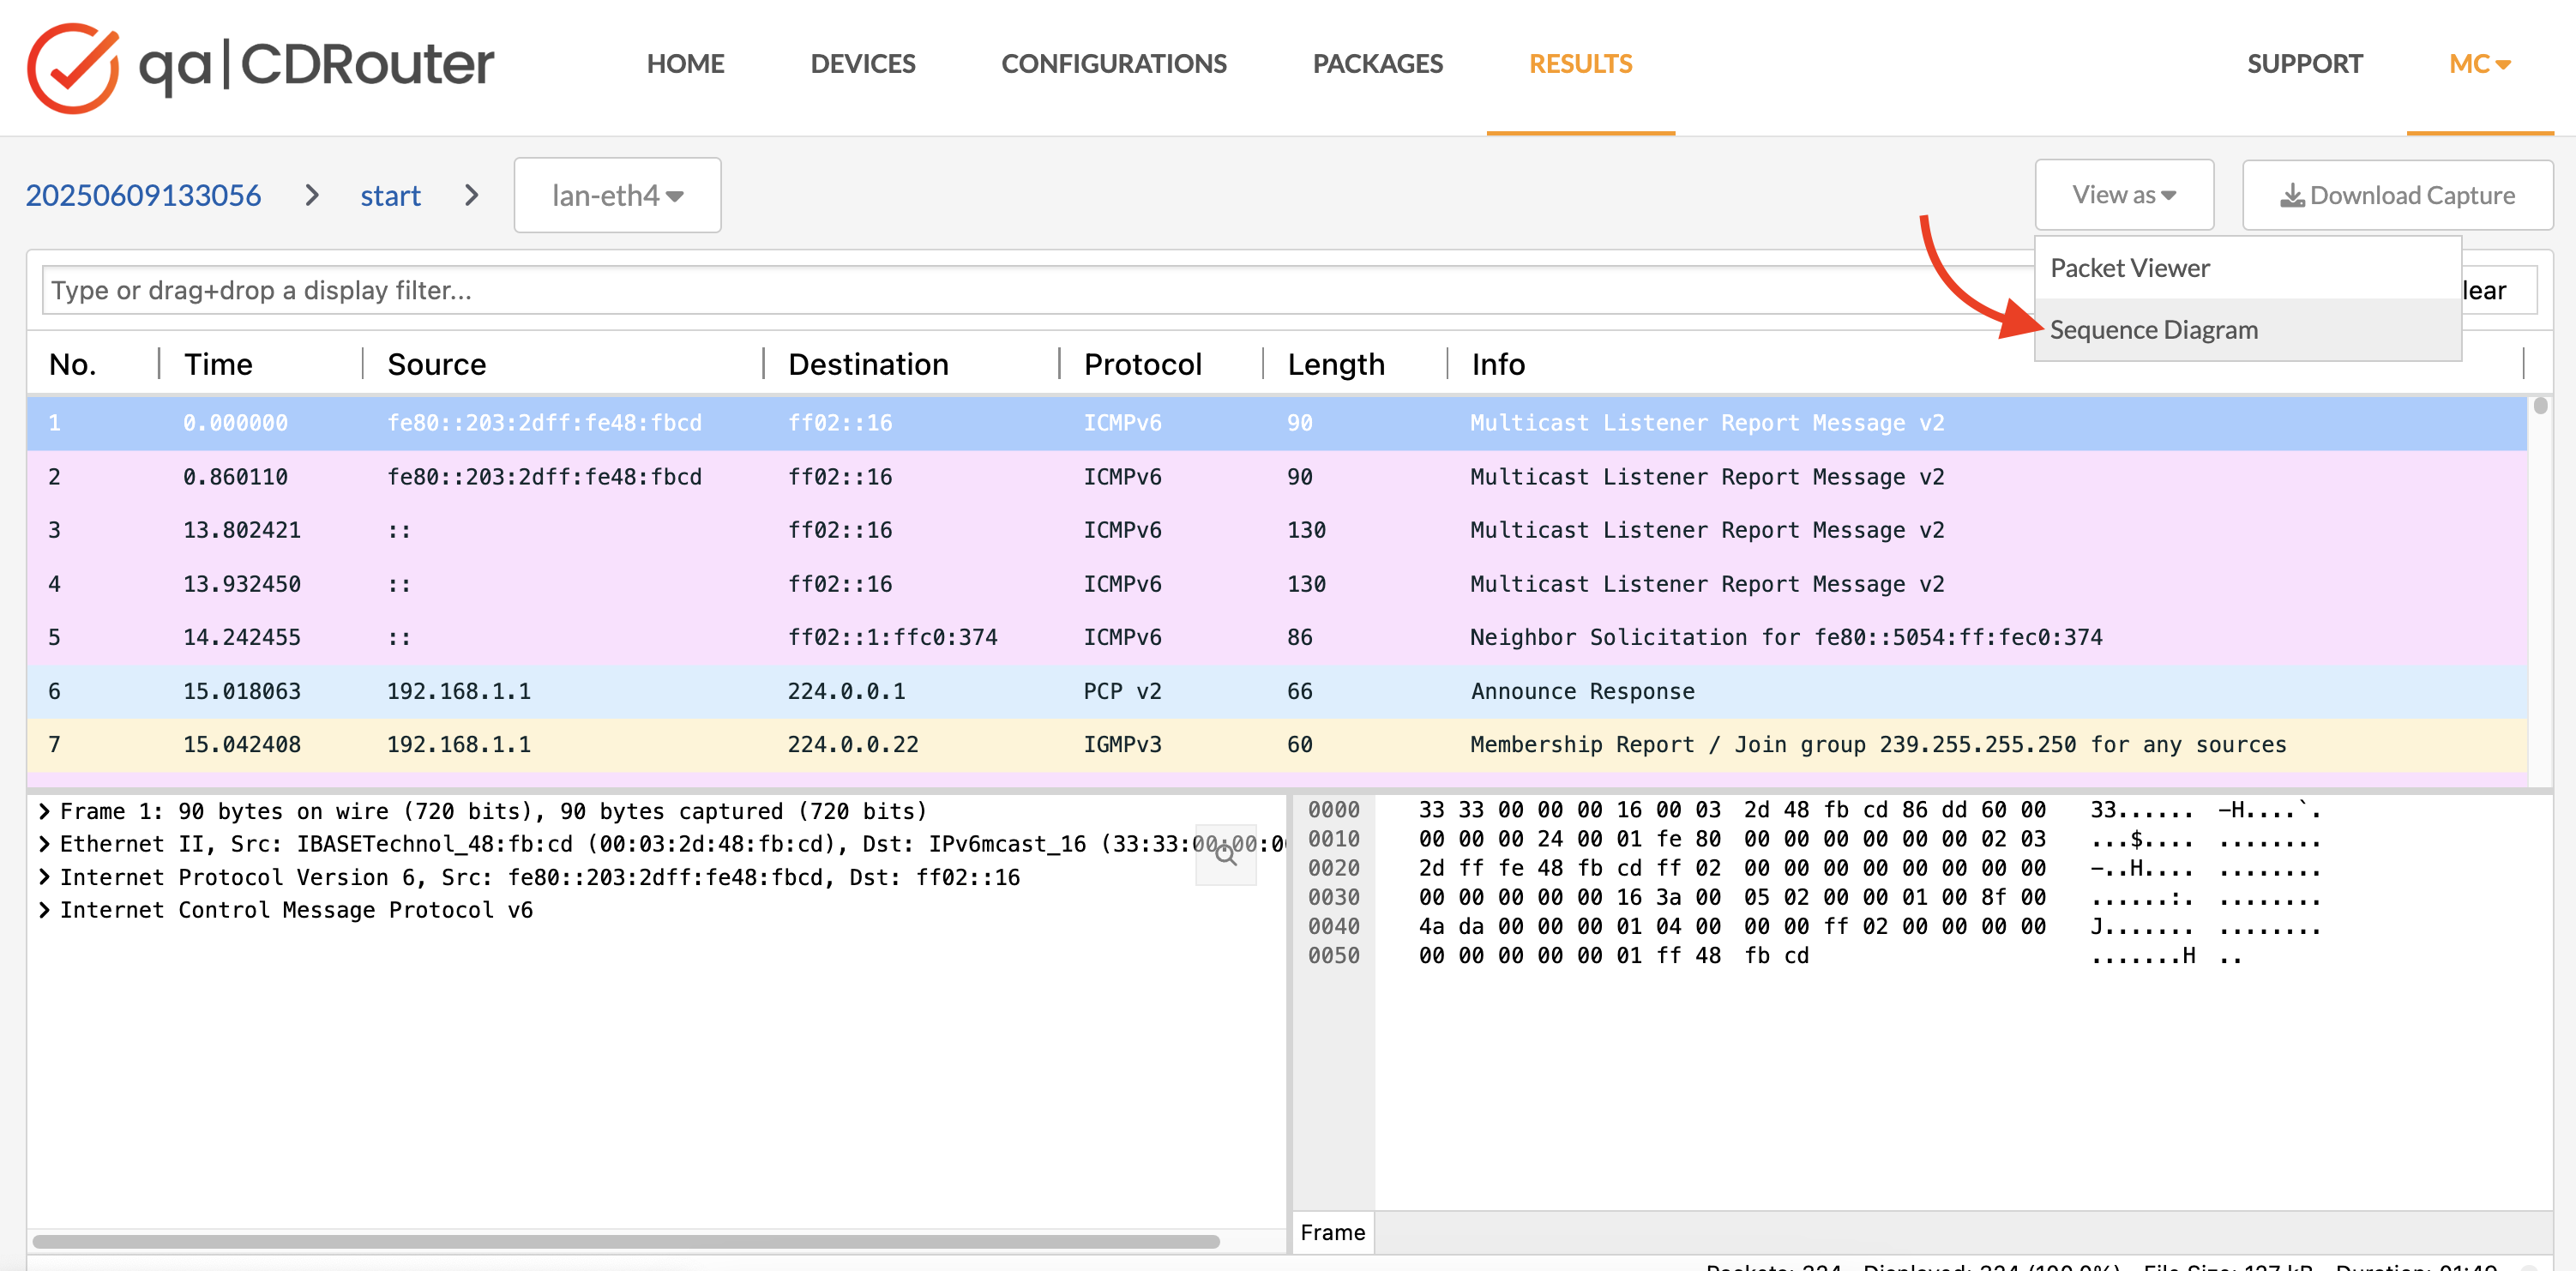Go to the start breadcrumb link

pyautogui.click(x=390, y=195)
